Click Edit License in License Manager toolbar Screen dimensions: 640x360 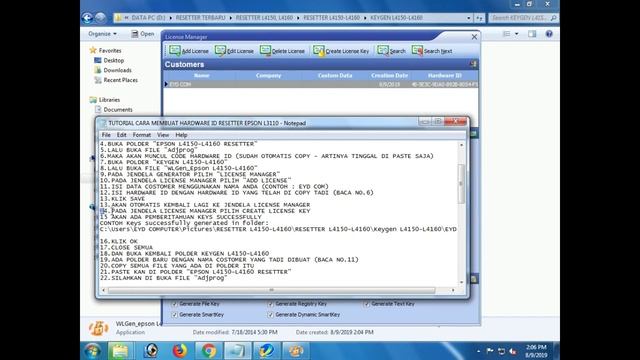(234, 51)
